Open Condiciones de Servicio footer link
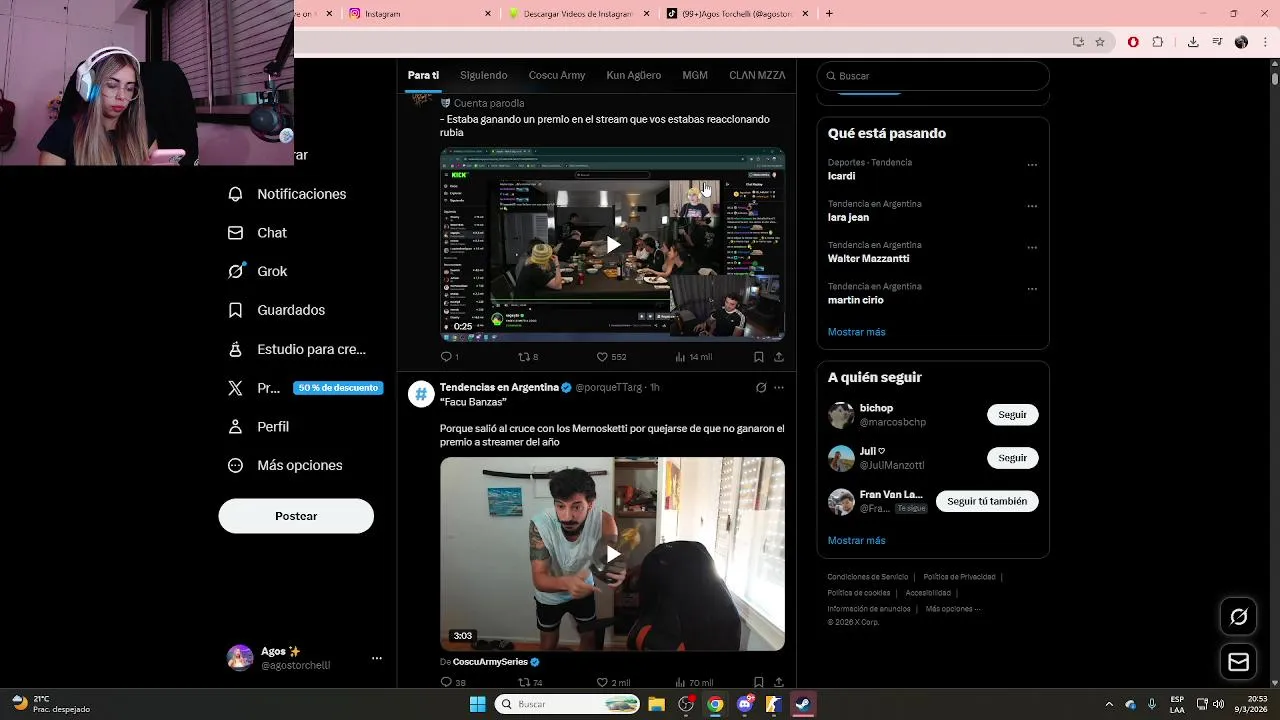Viewport: 1280px width, 720px height. [868, 577]
